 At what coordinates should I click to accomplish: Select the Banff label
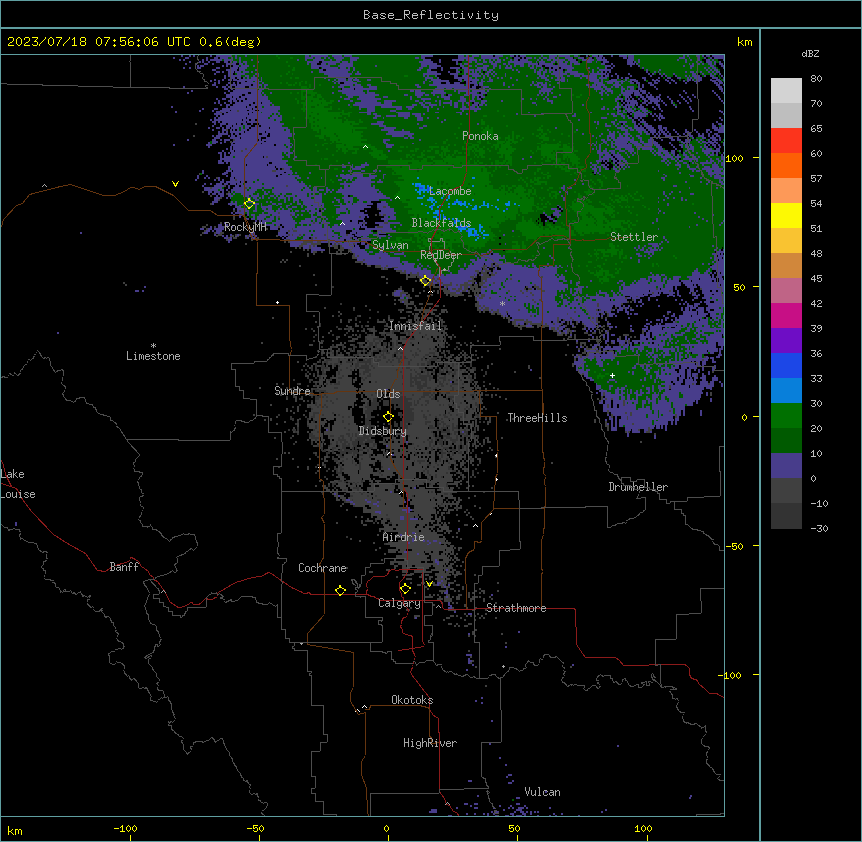point(124,567)
